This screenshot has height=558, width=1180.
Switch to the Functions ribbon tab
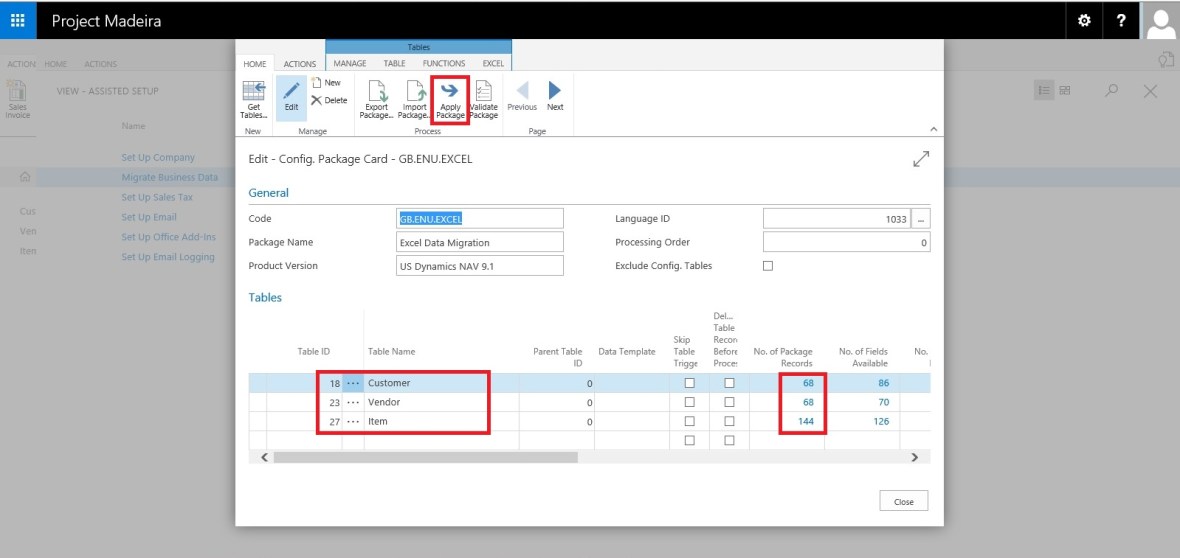(444, 63)
